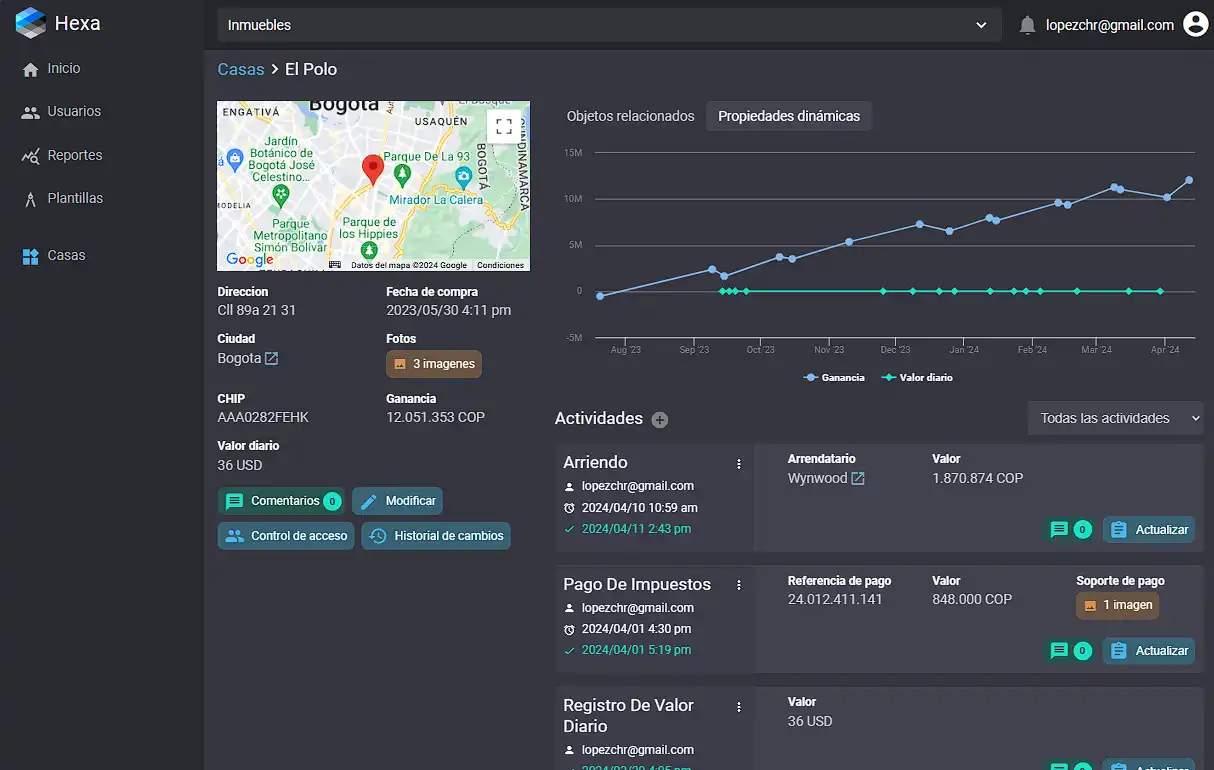Click the map keyboard shortcuts icon
This screenshot has height=770, width=1214.
pos(335,265)
